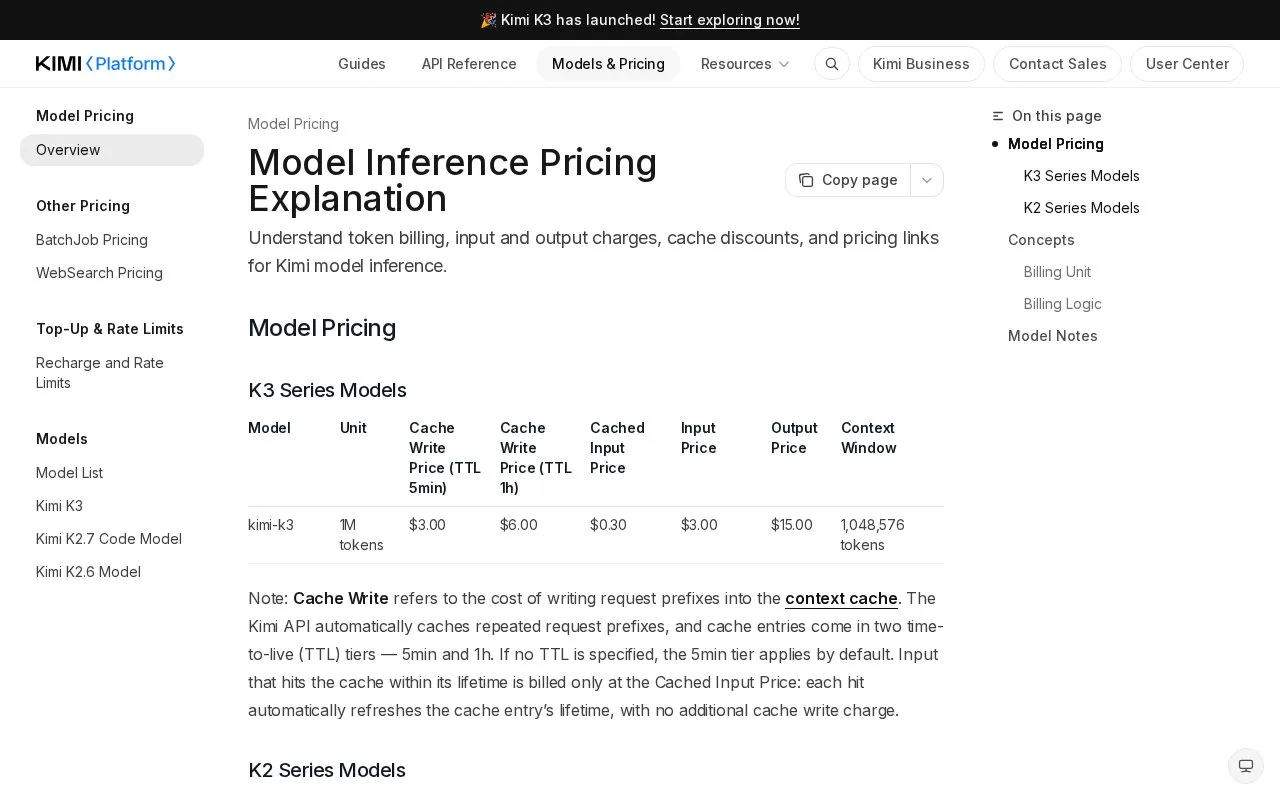Click the kimi-k3 model cell
The image size is (1280, 800).
pos(271,525)
